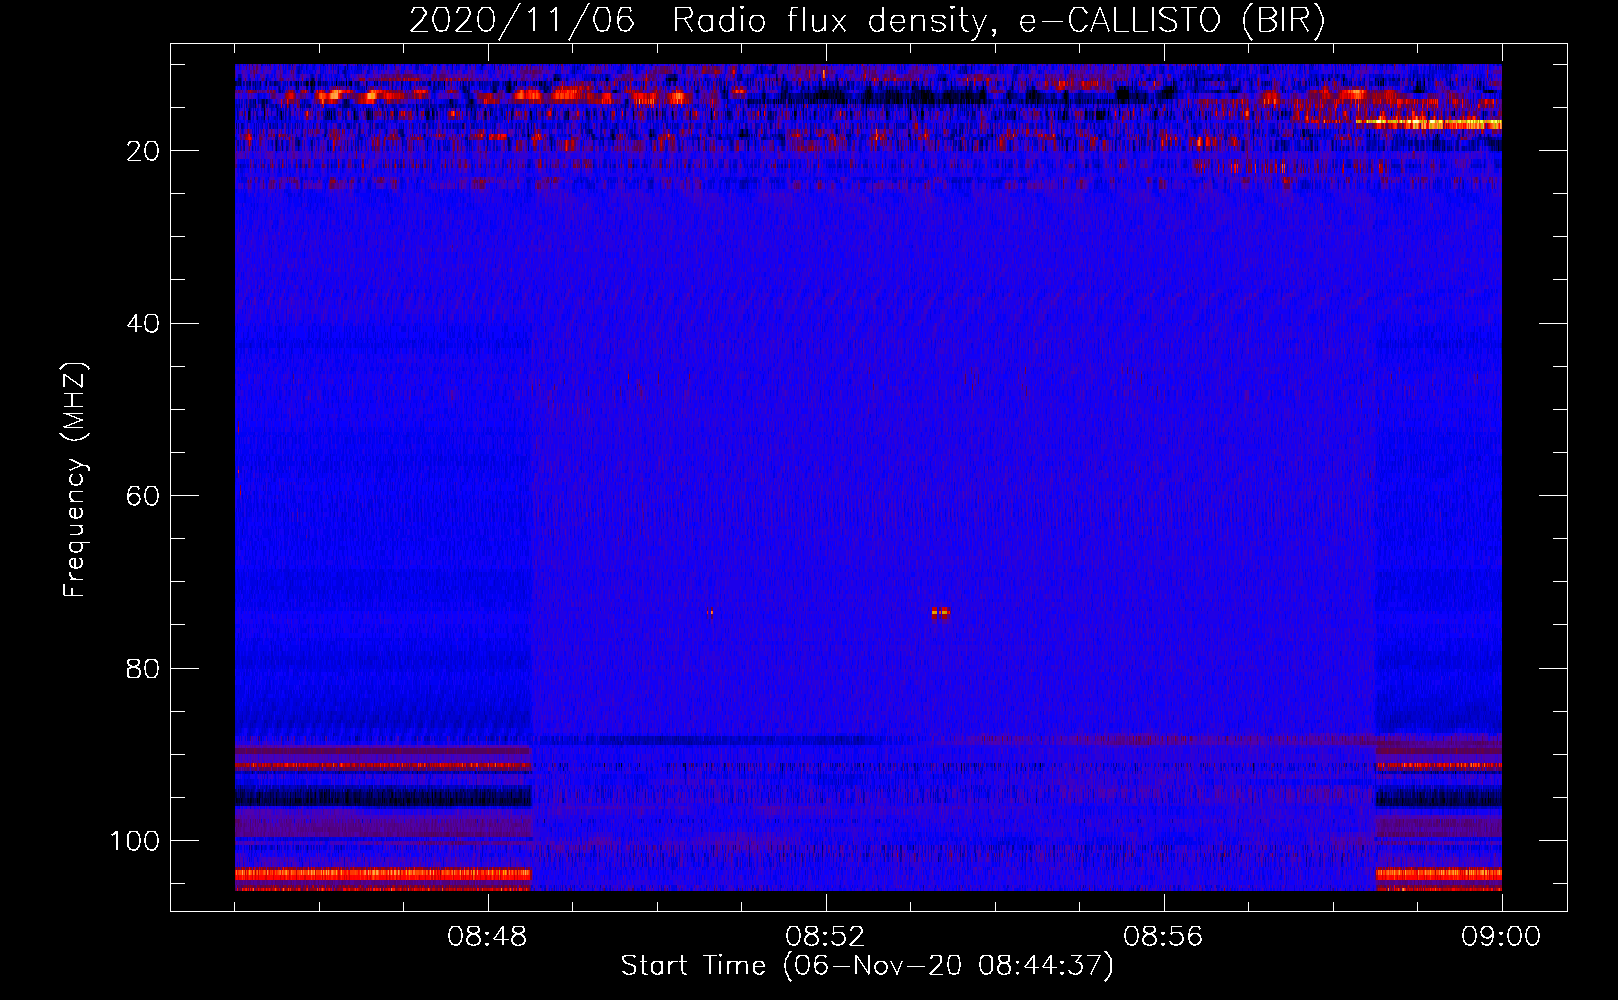Click the "40" frequency tick label

click(x=143, y=324)
